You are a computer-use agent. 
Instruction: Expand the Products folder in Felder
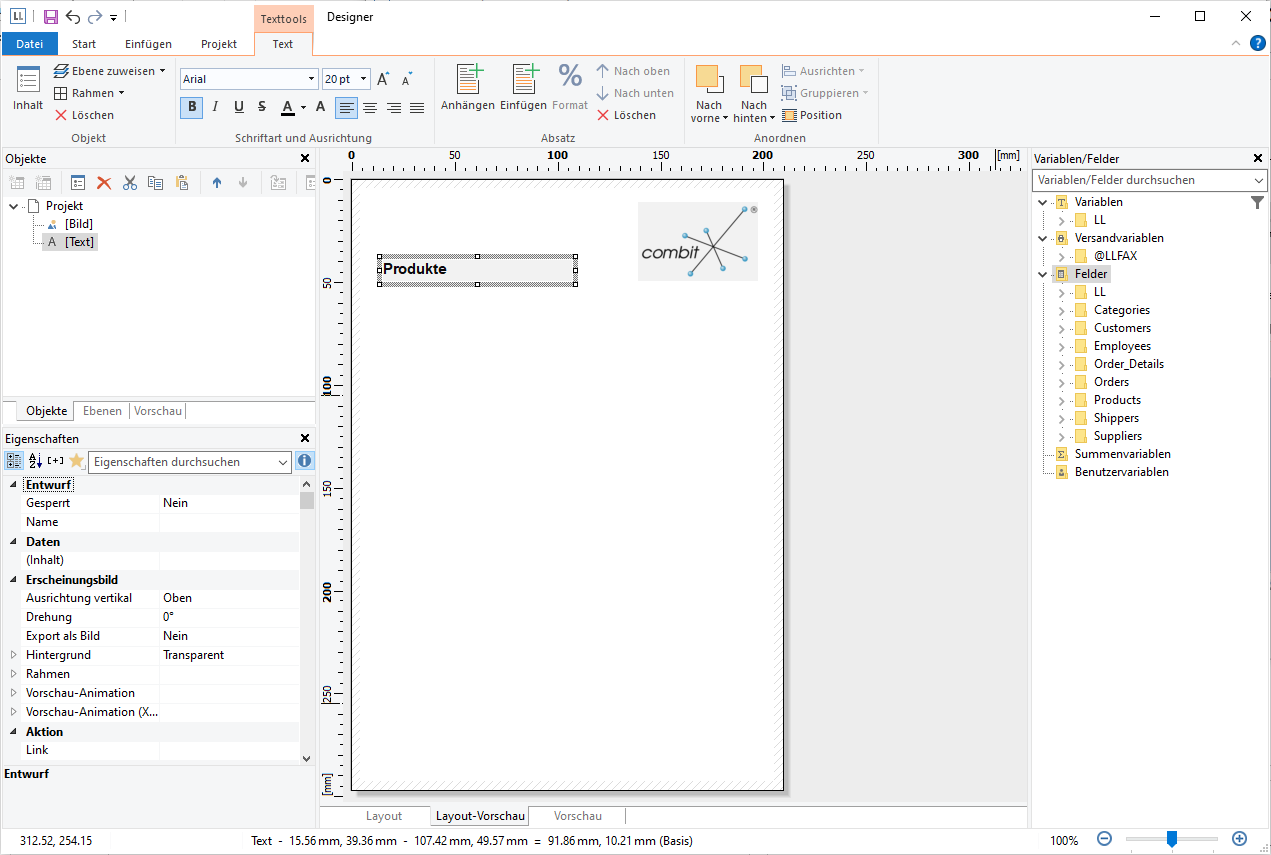coord(1061,400)
